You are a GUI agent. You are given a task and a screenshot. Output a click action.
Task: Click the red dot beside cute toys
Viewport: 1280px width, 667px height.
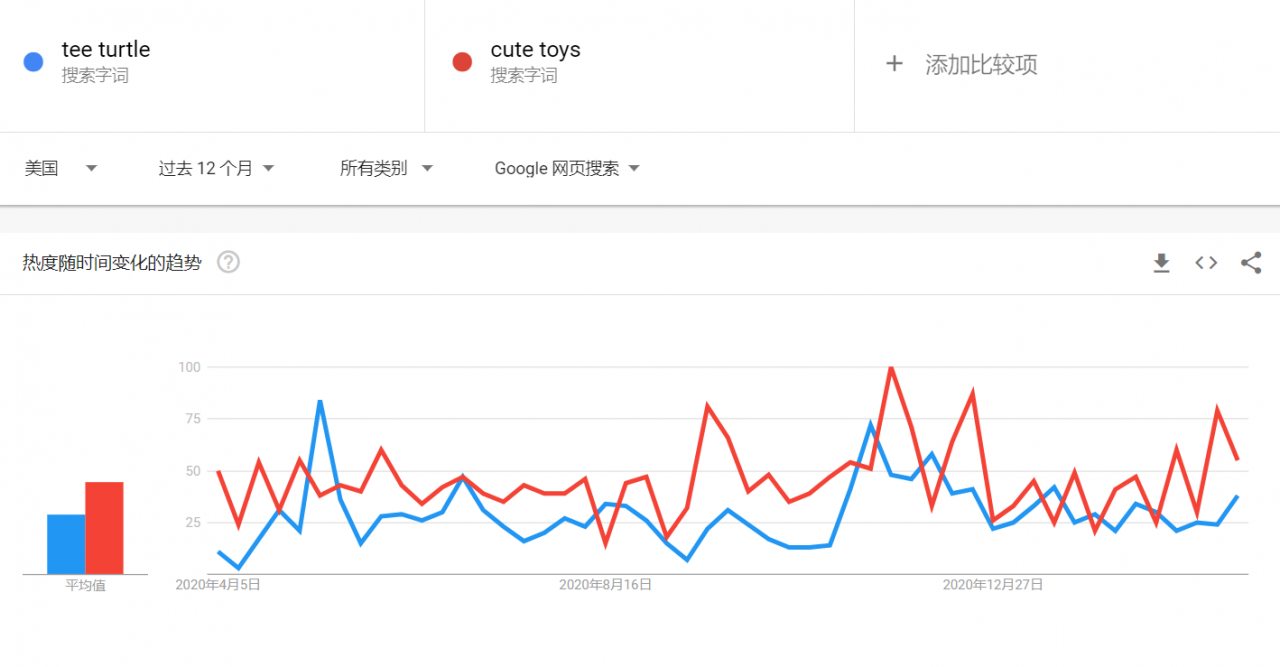(462, 62)
